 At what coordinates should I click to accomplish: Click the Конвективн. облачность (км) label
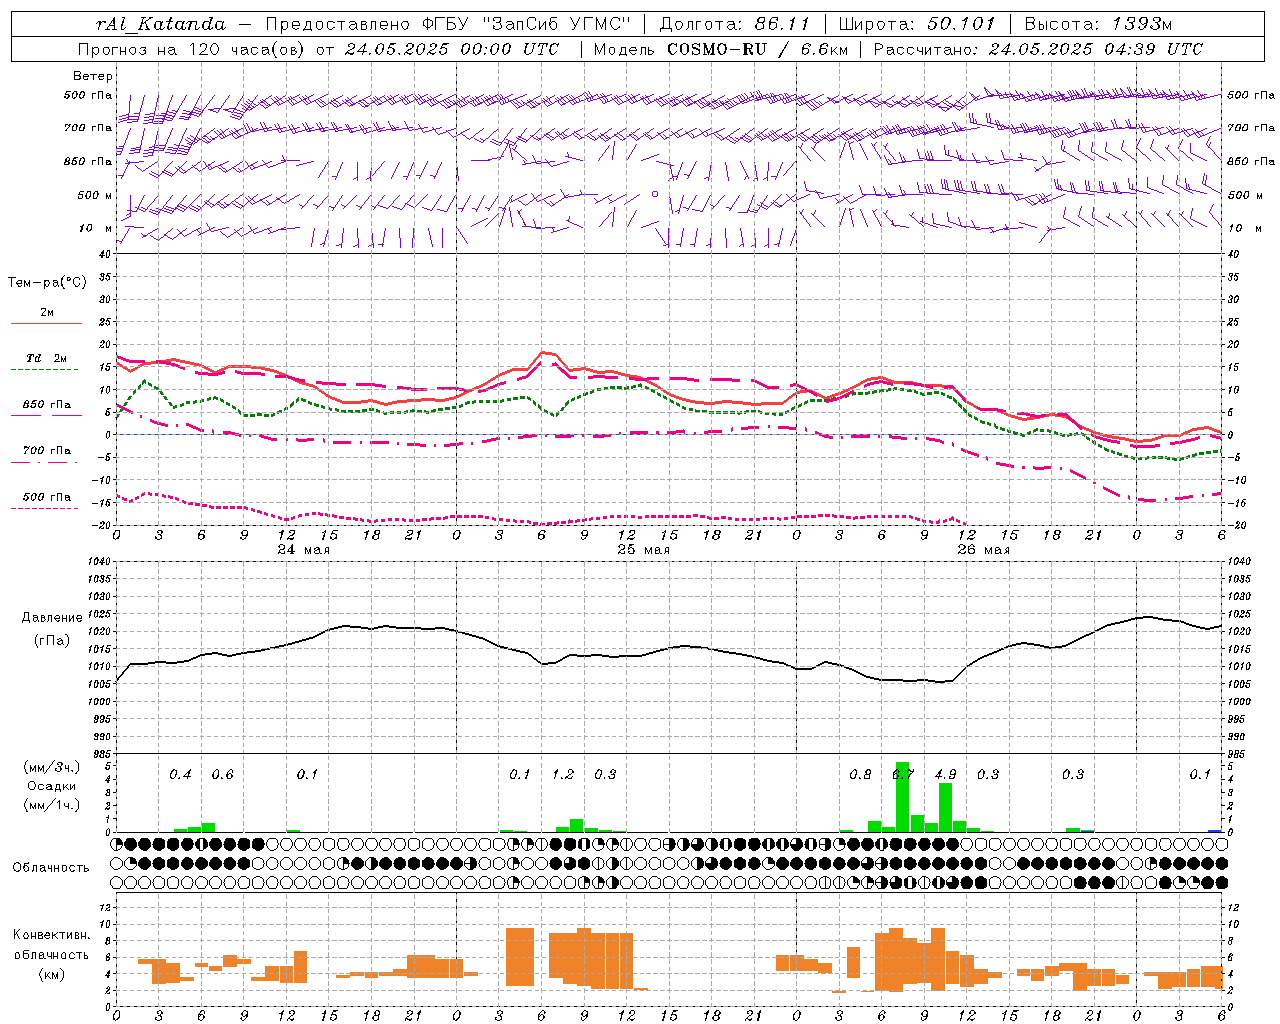(51, 954)
